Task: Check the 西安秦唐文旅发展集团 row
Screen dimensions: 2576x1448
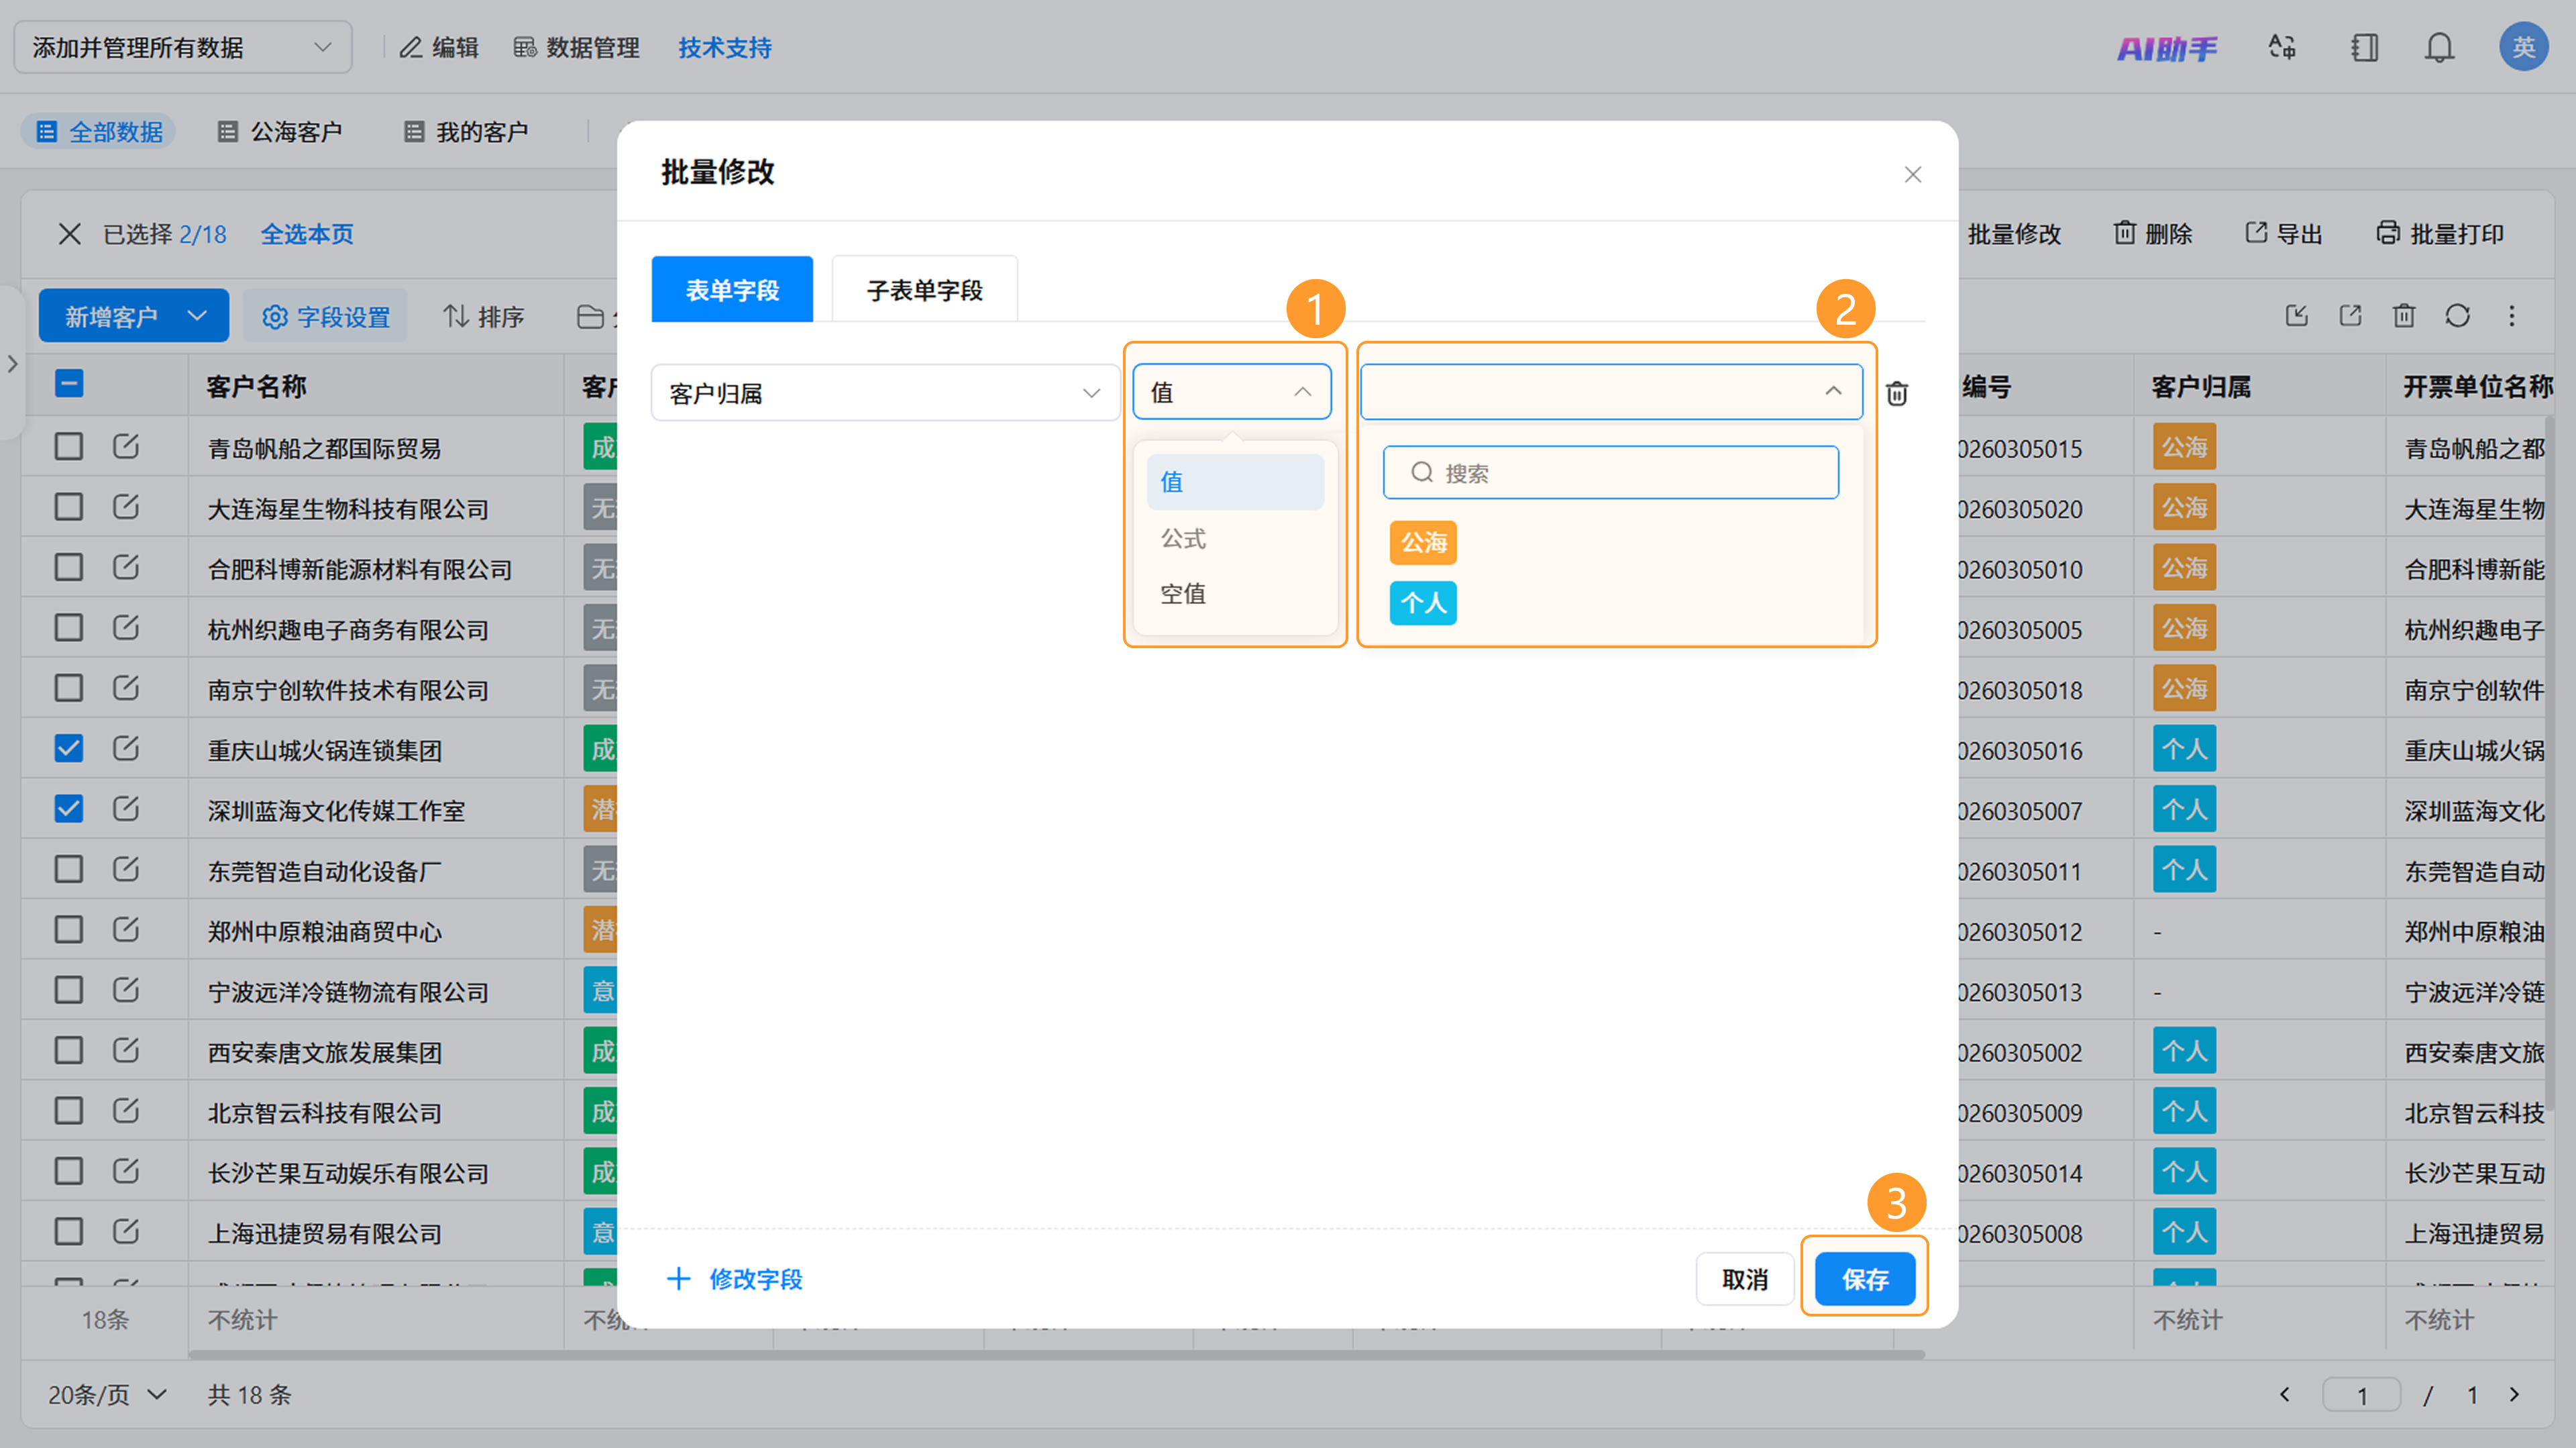Action: point(69,1050)
